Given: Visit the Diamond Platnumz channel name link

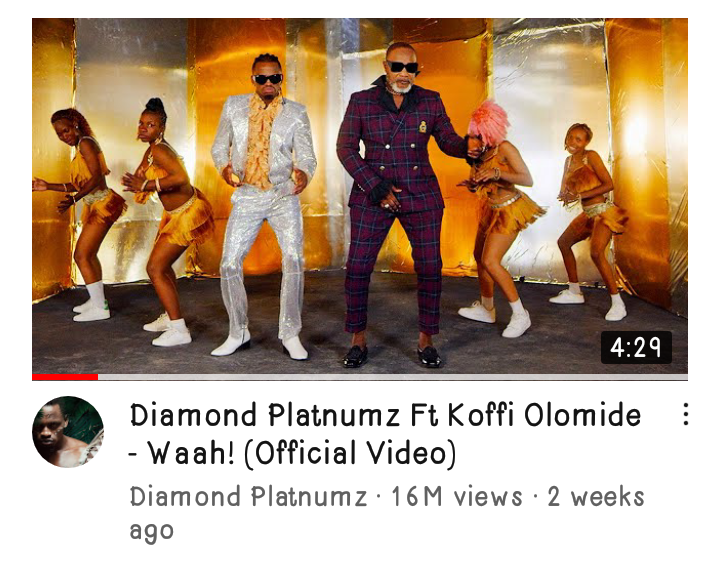Looking at the screenshot, I should point(248,496).
